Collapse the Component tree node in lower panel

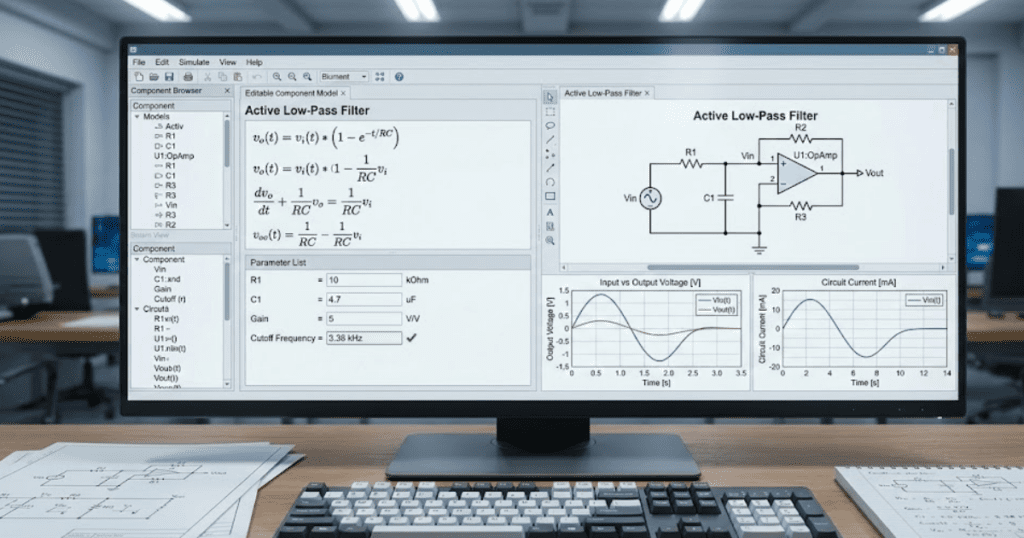pos(137,259)
